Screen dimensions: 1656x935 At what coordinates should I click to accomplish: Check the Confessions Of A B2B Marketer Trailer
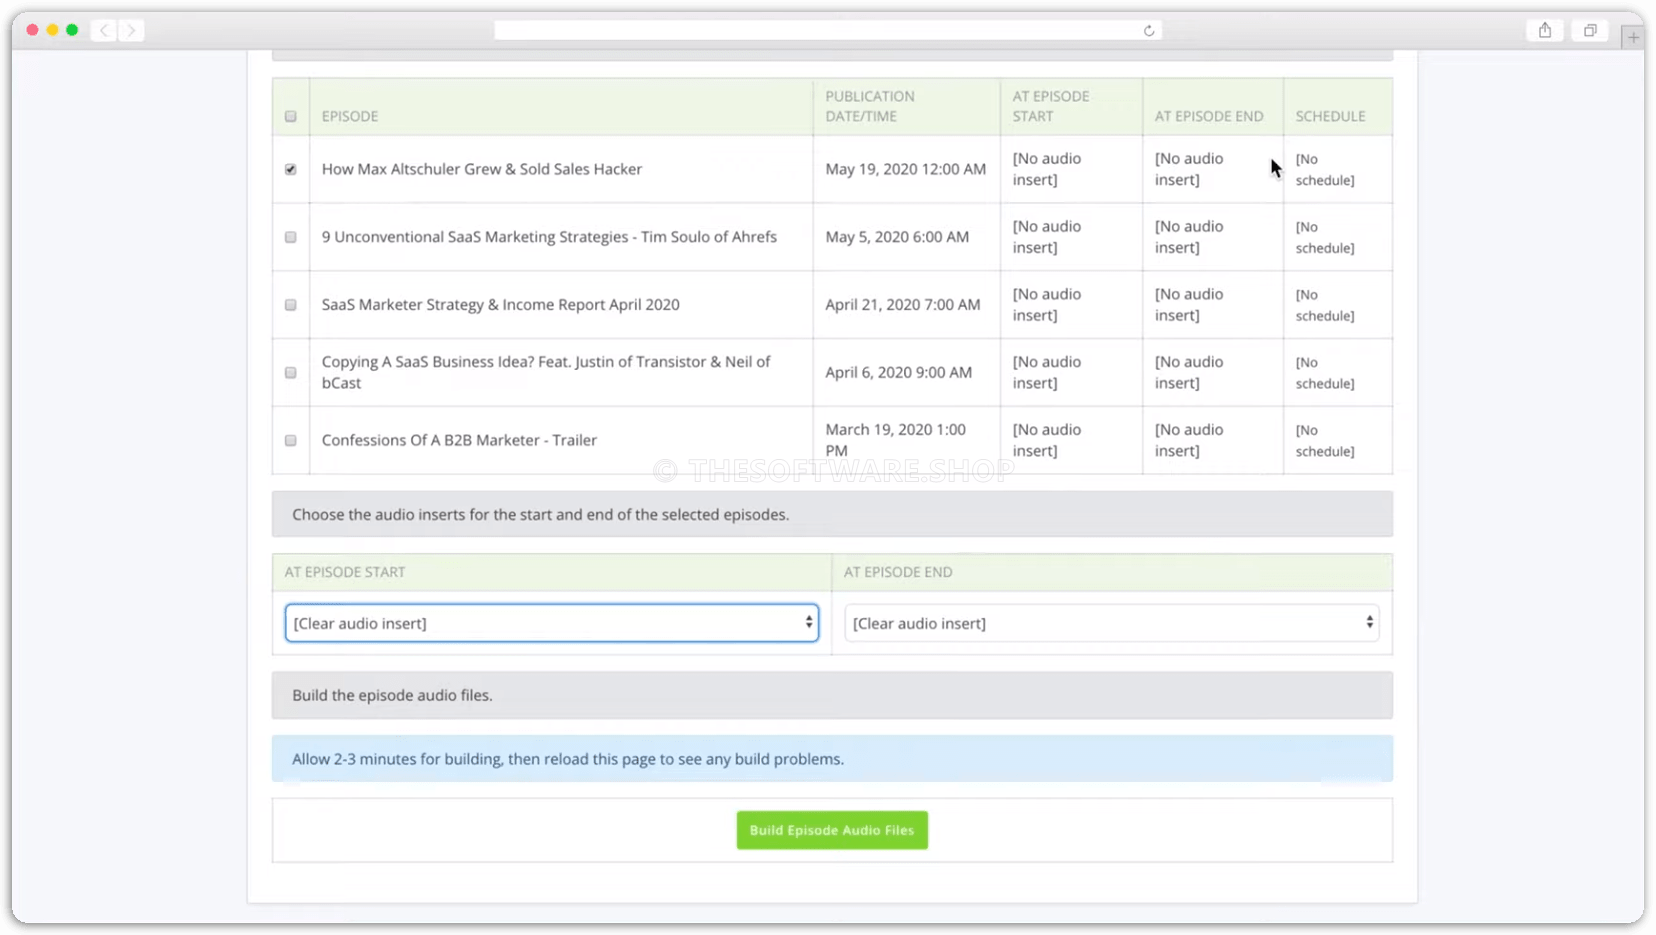pos(291,440)
